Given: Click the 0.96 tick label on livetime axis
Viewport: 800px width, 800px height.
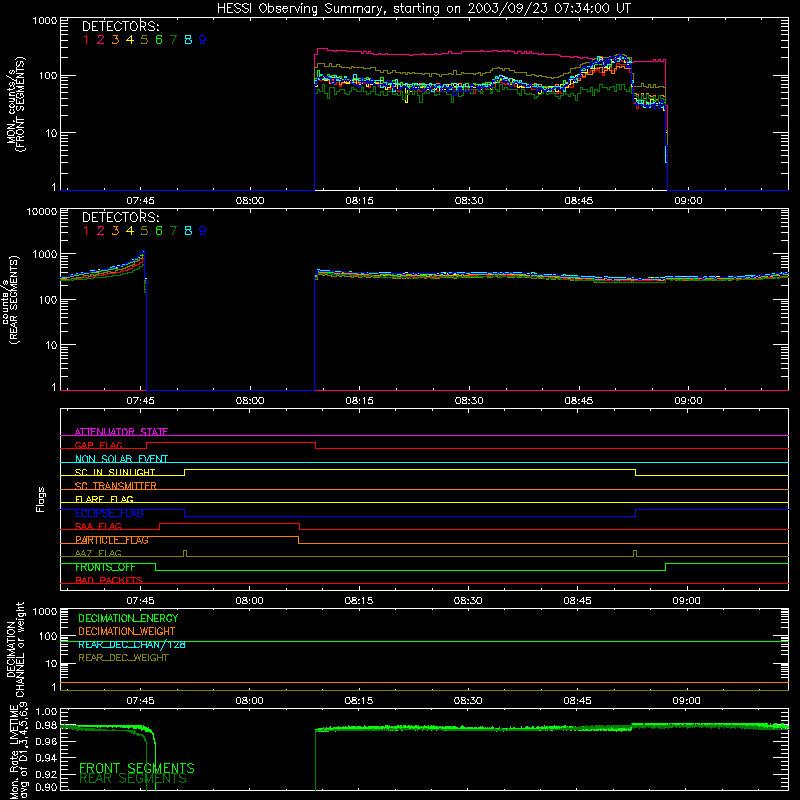Looking at the screenshot, I should 47,742.
